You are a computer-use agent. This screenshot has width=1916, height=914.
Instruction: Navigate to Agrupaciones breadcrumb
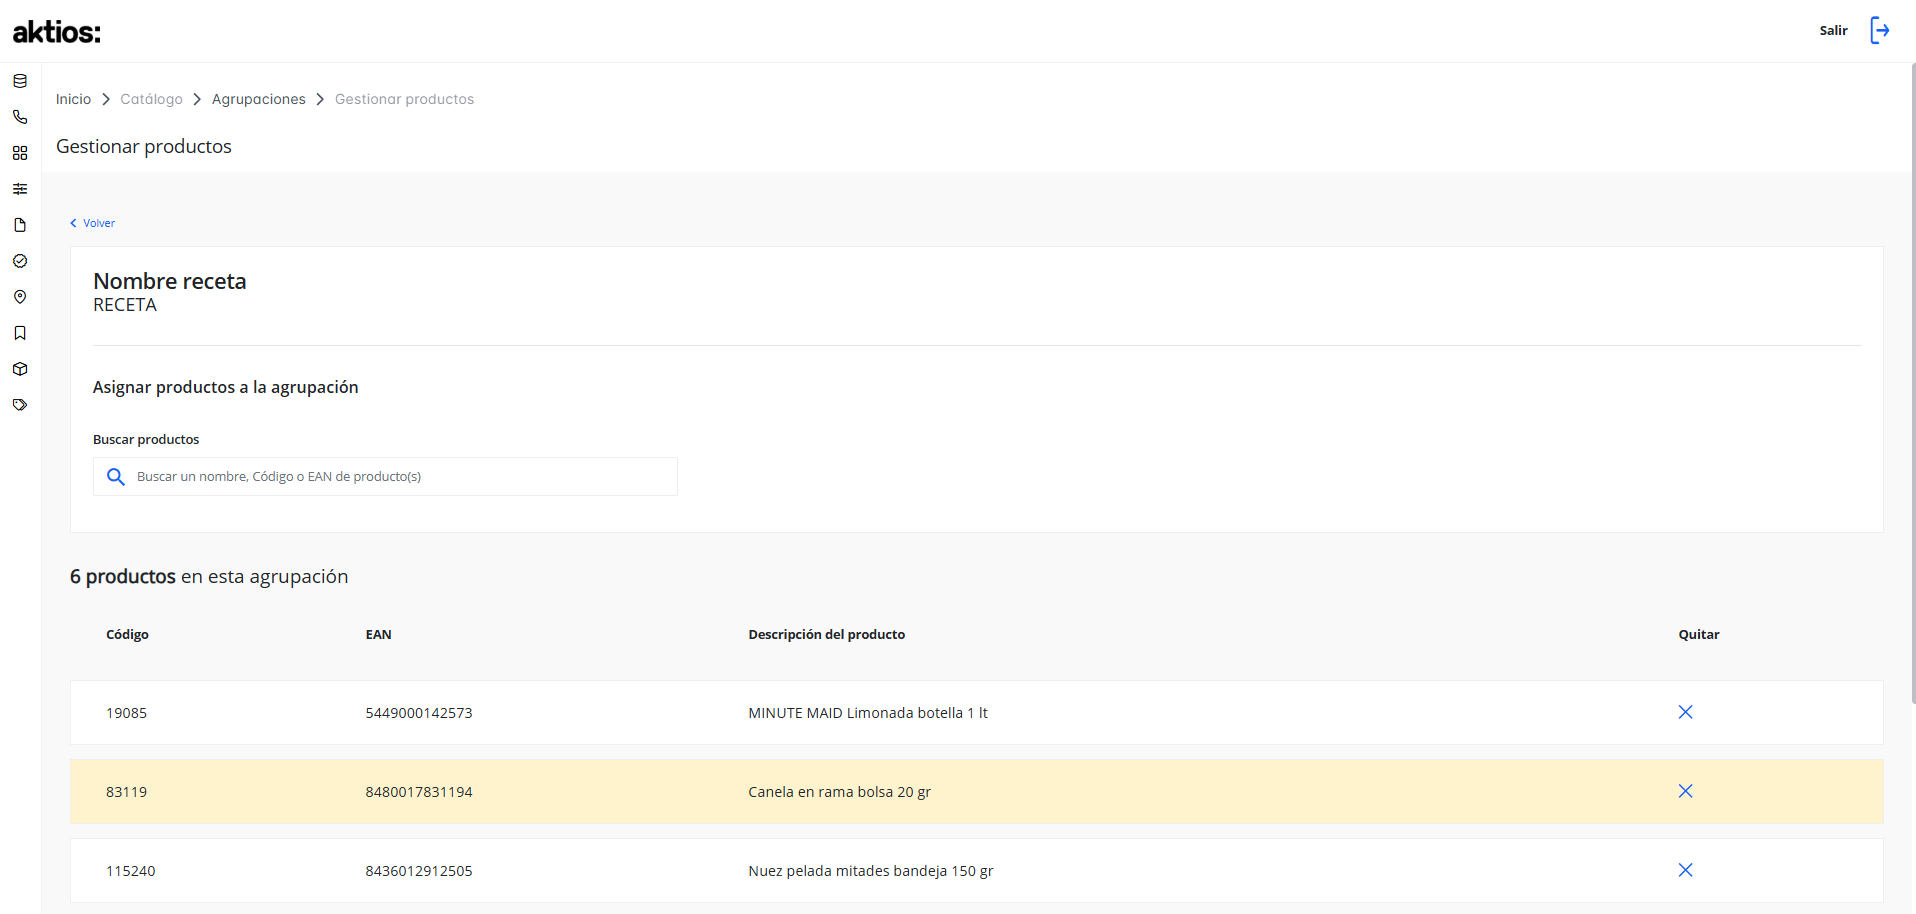pos(259,99)
